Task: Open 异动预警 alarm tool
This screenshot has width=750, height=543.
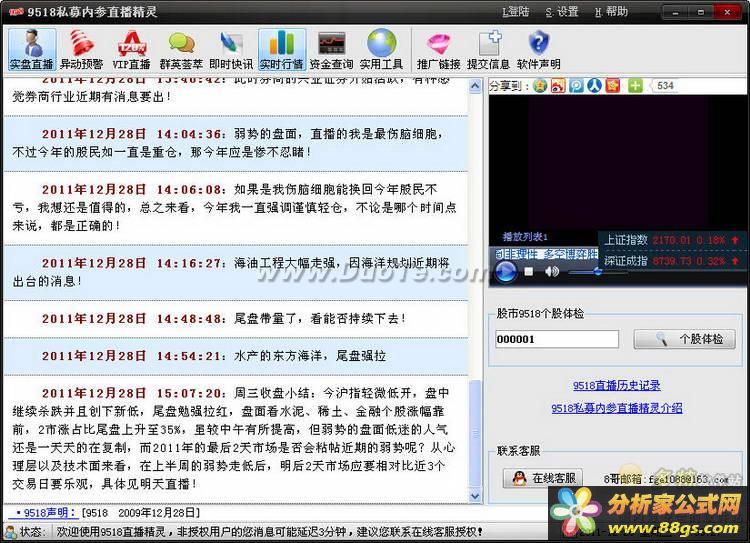Action: click(x=81, y=49)
